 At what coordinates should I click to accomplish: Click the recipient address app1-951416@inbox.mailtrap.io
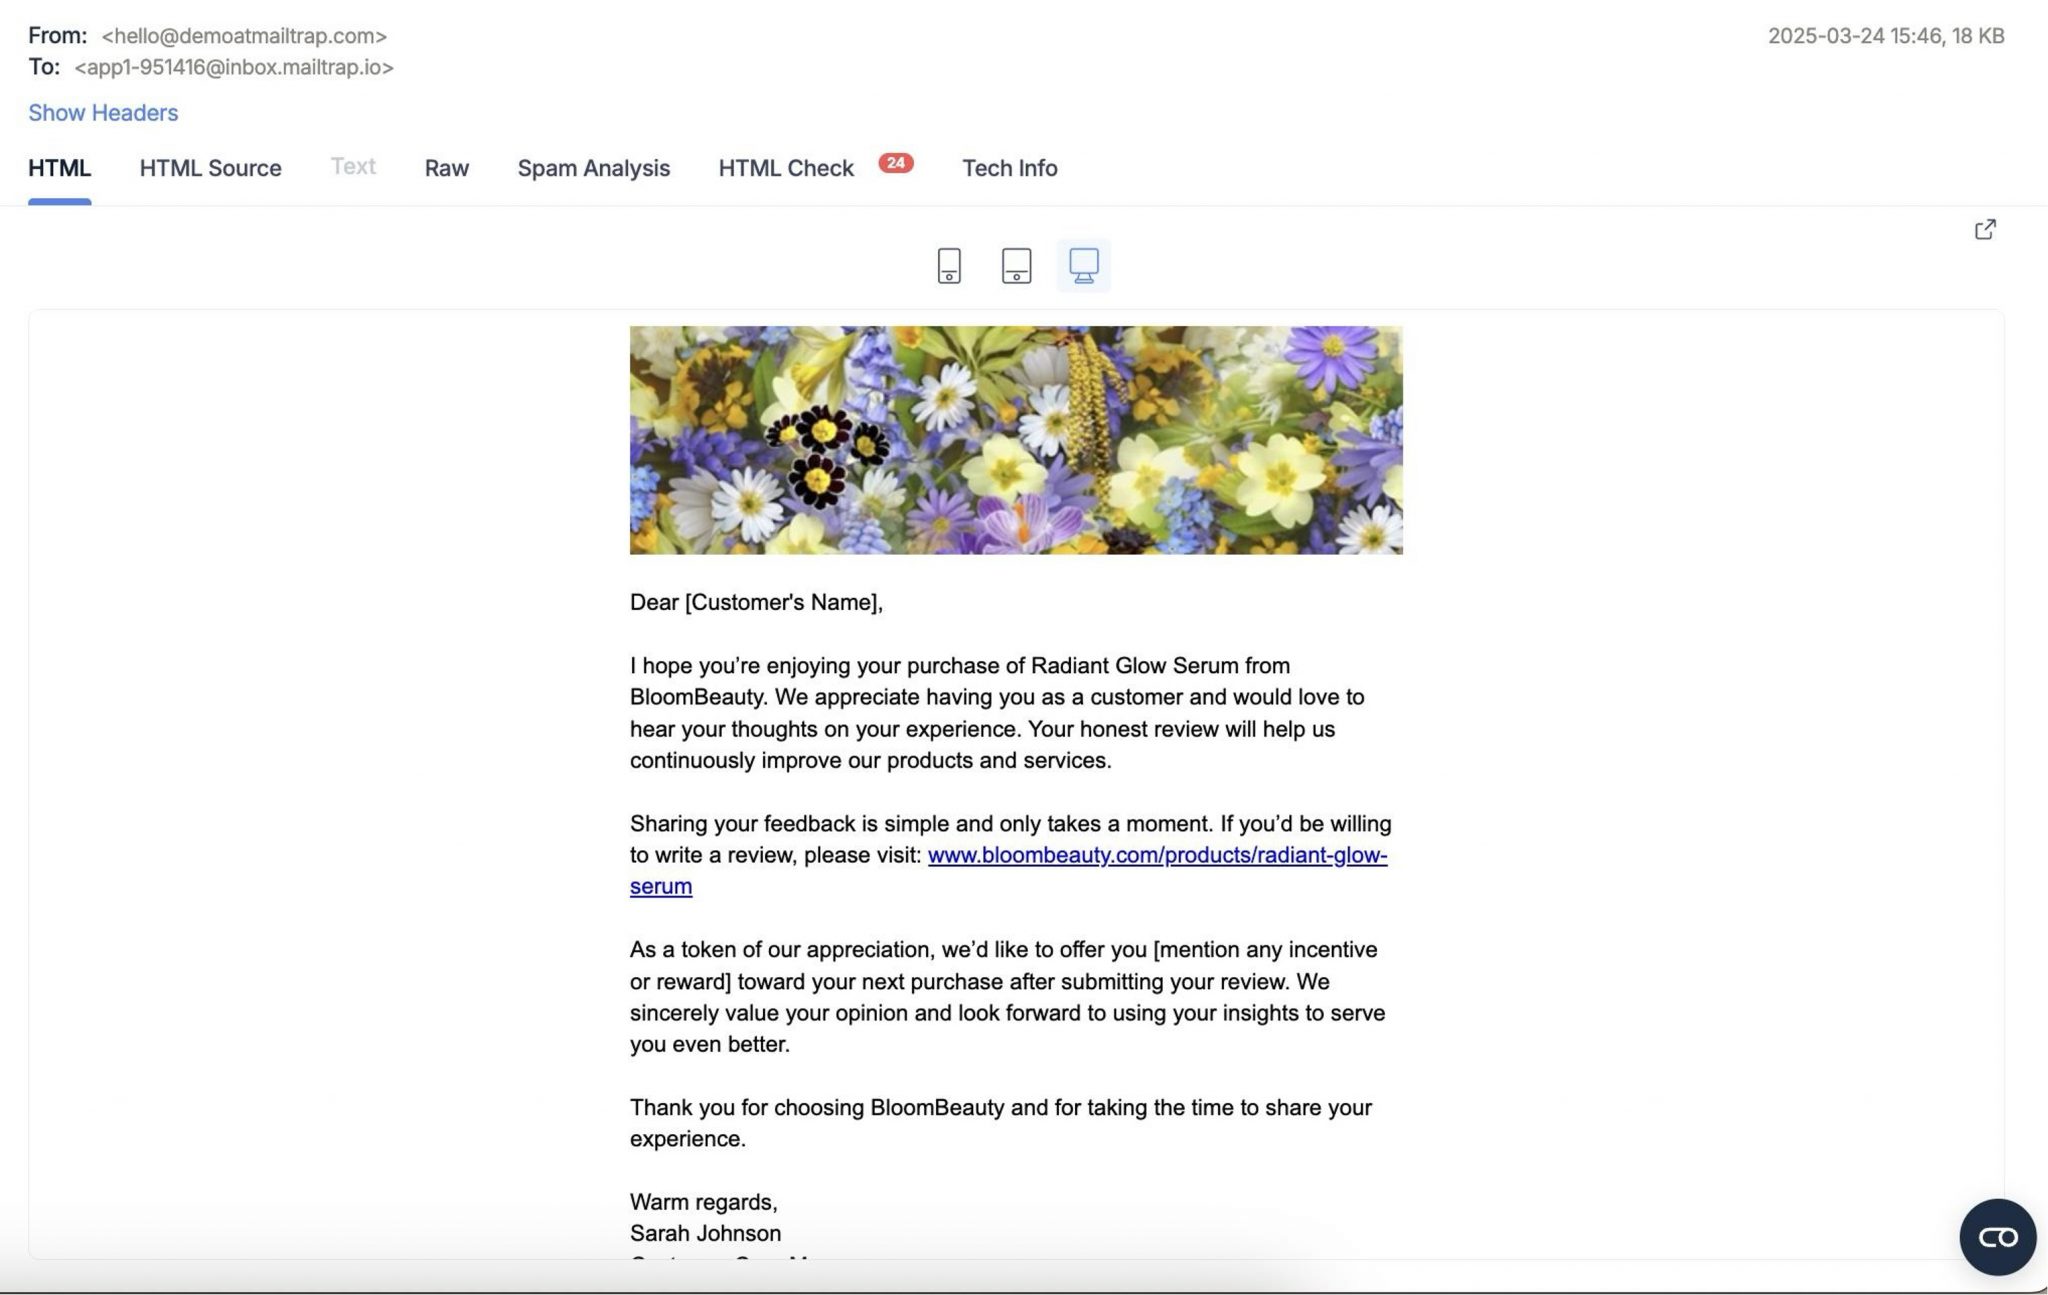pos(233,68)
